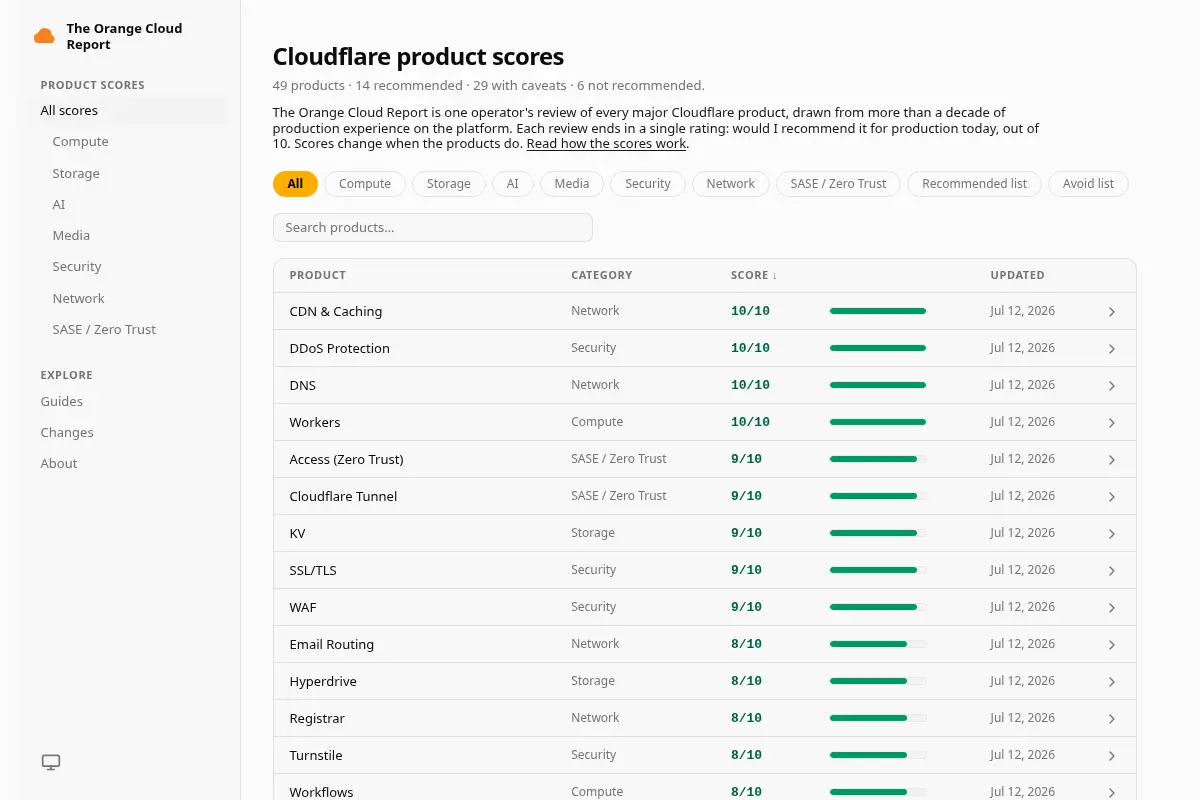1200x800 pixels.
Task: Click the DNS row 10/10 score
Action: pyautogui.click(x=750, y=385)
